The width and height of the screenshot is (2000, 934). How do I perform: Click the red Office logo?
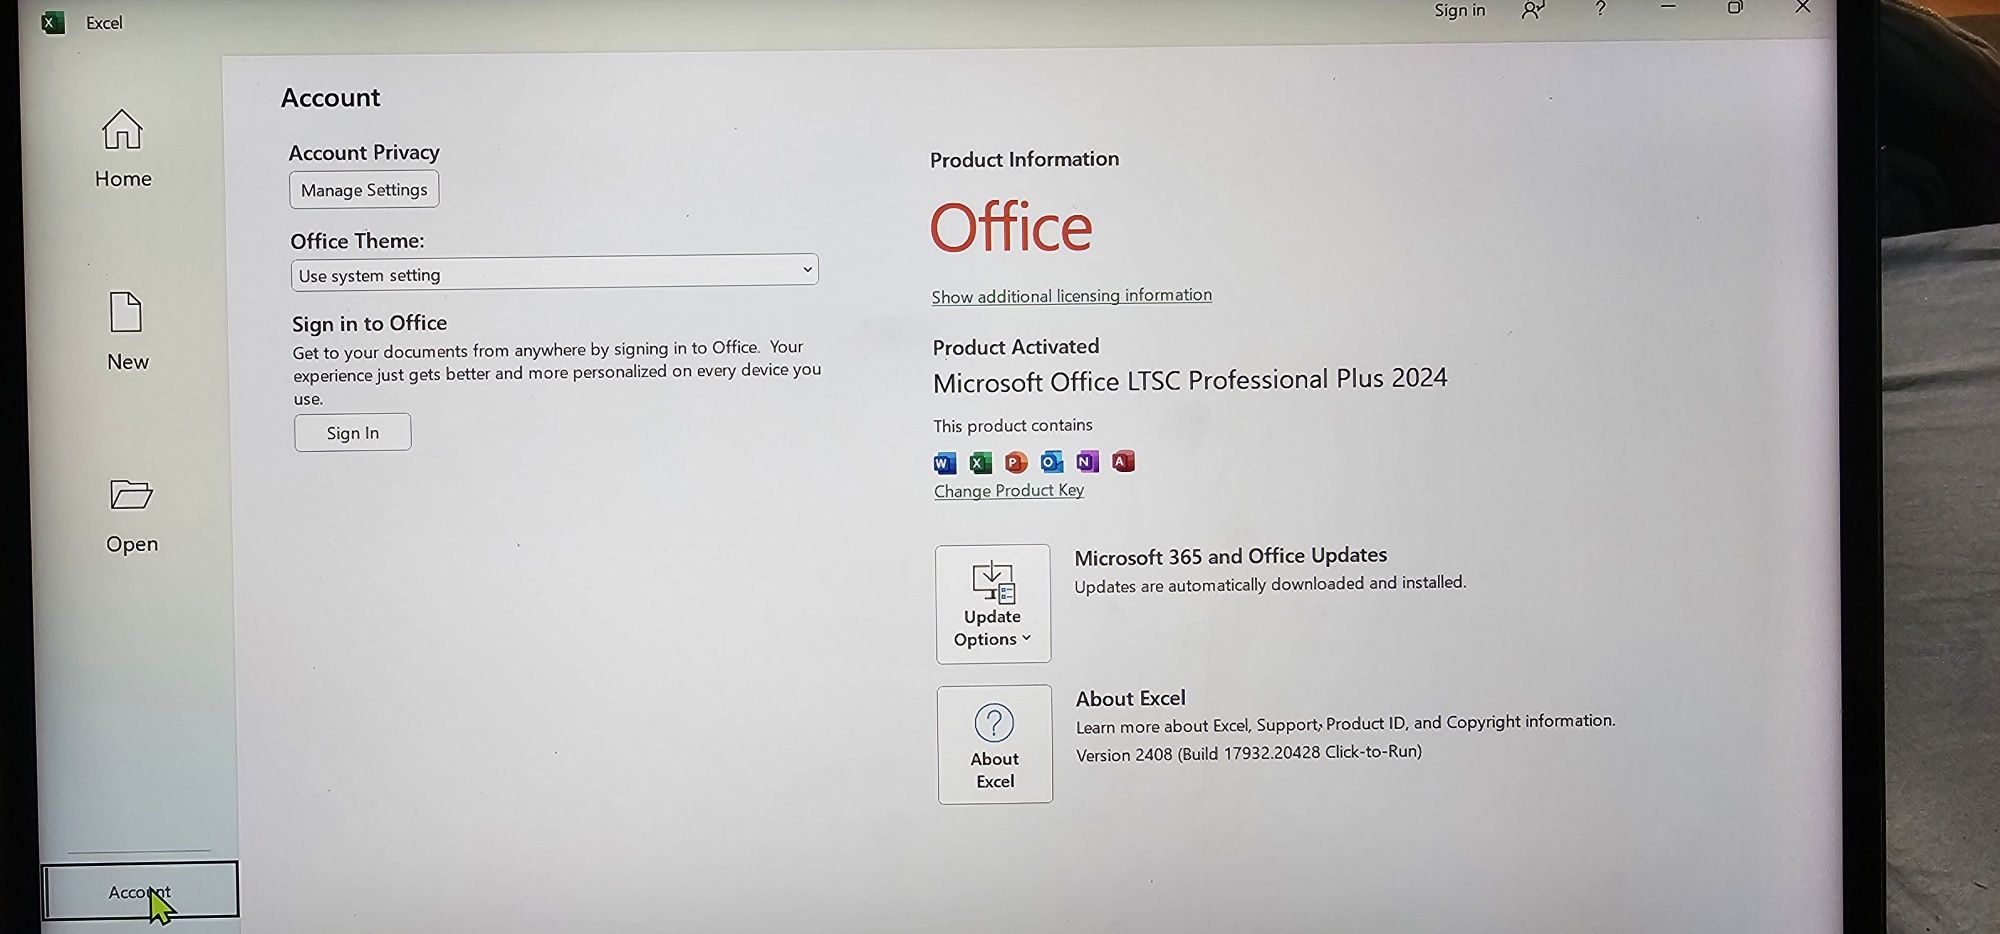(1011, 227)
